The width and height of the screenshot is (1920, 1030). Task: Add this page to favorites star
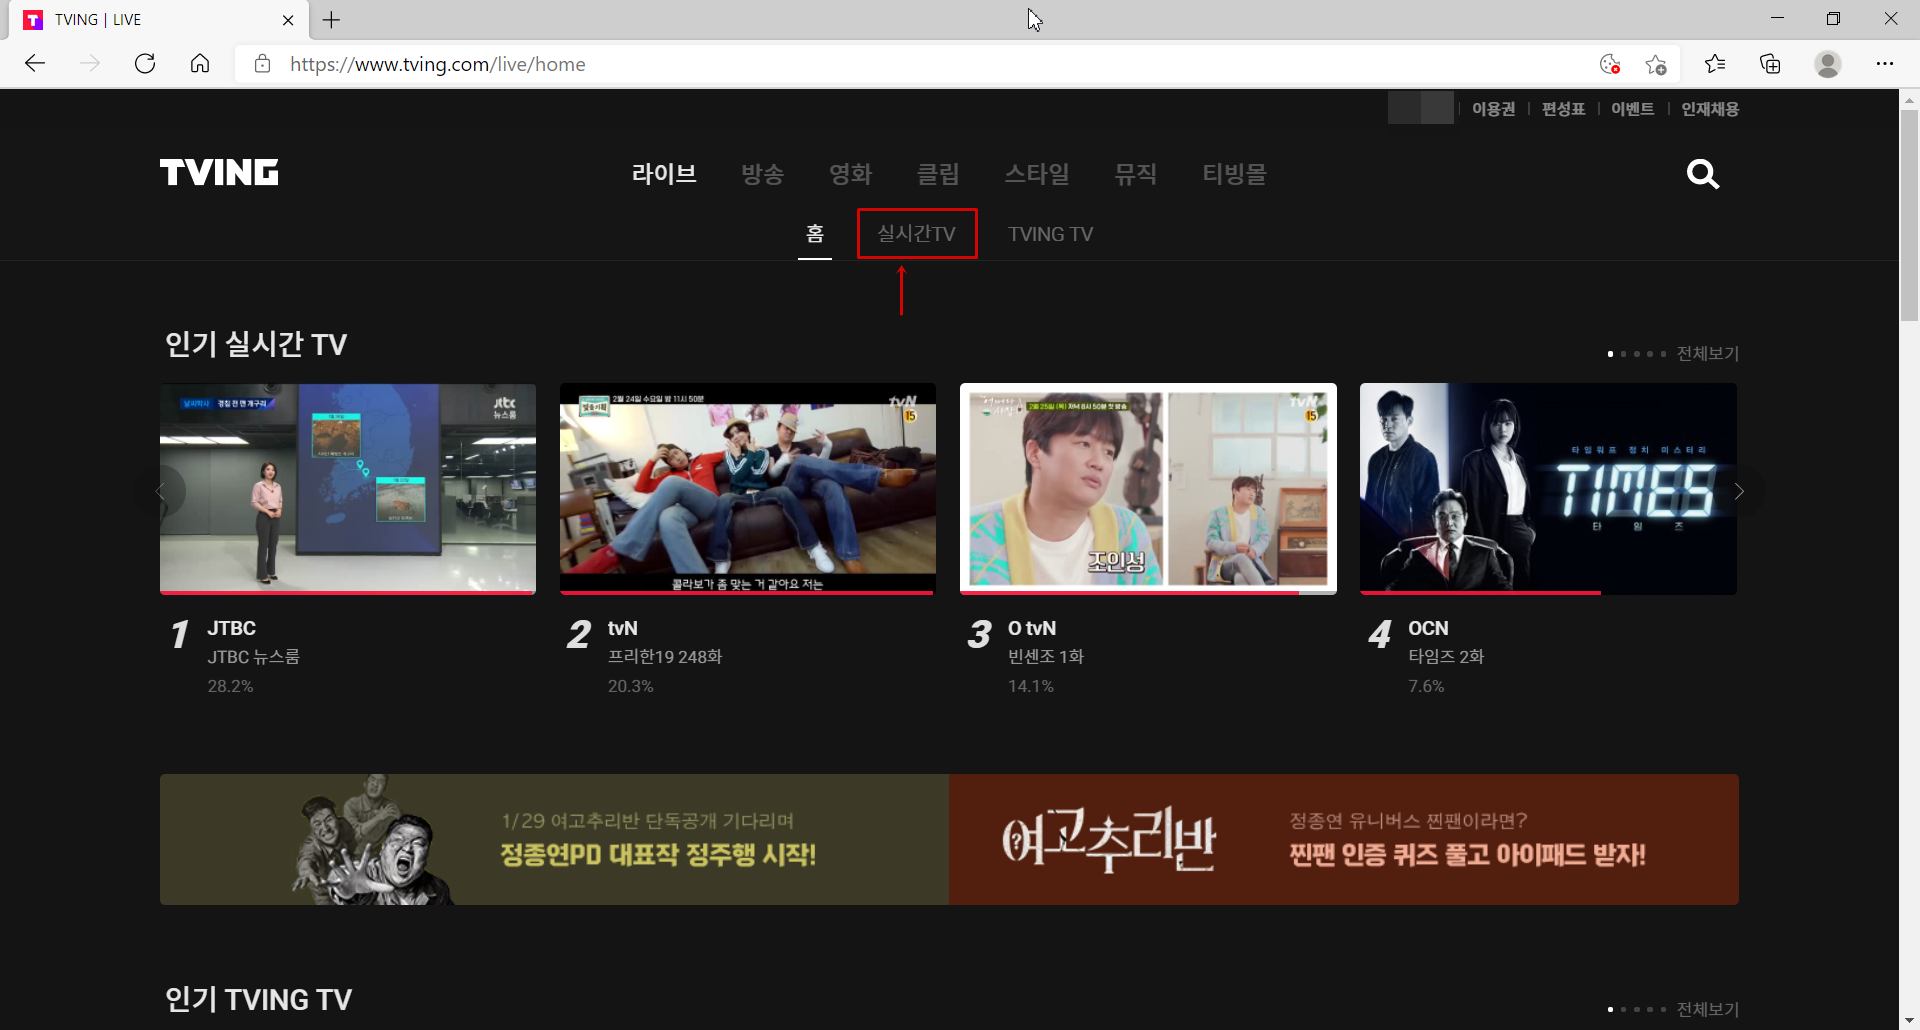tap(1656, 64)
